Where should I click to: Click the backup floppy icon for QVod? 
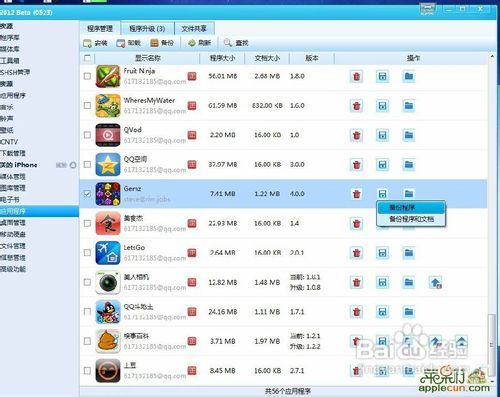pos(382,135)
